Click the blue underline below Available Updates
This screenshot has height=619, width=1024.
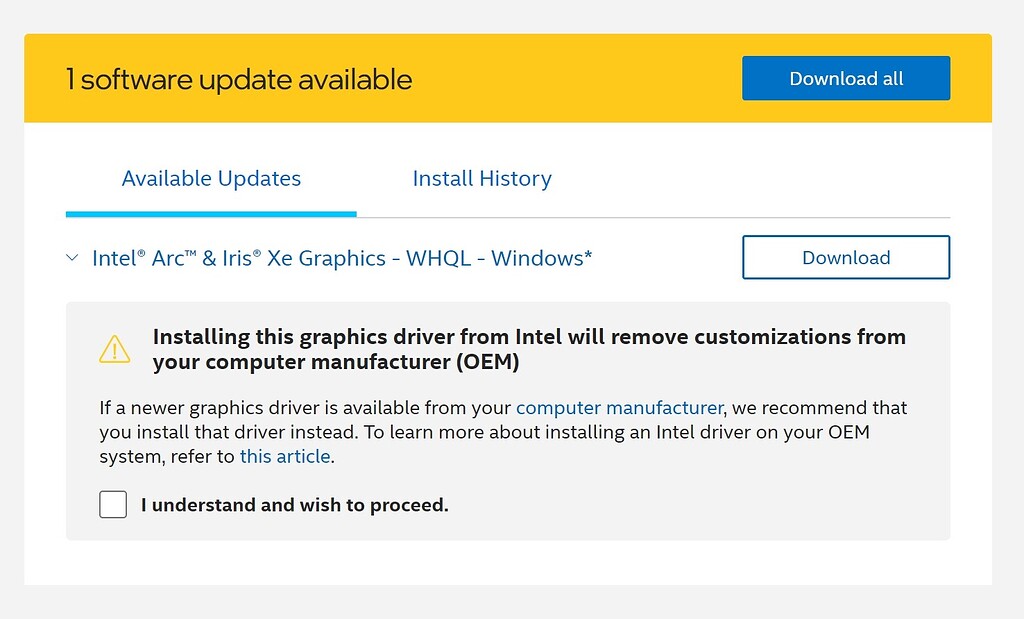(x=211, y=213)
